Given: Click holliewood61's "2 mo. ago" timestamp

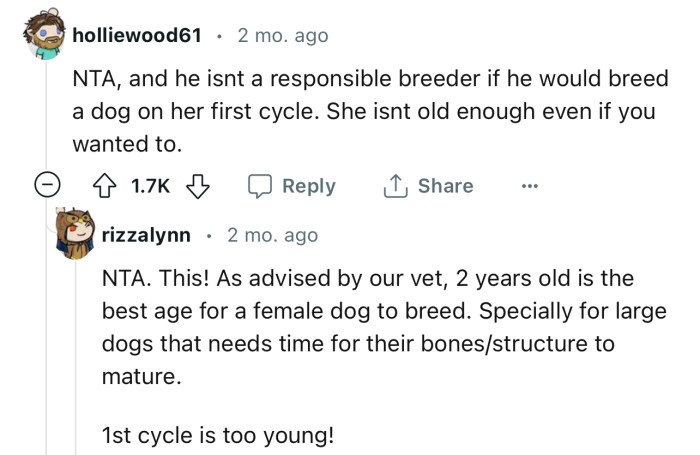Looking at the screenshot, I should 282,36.
